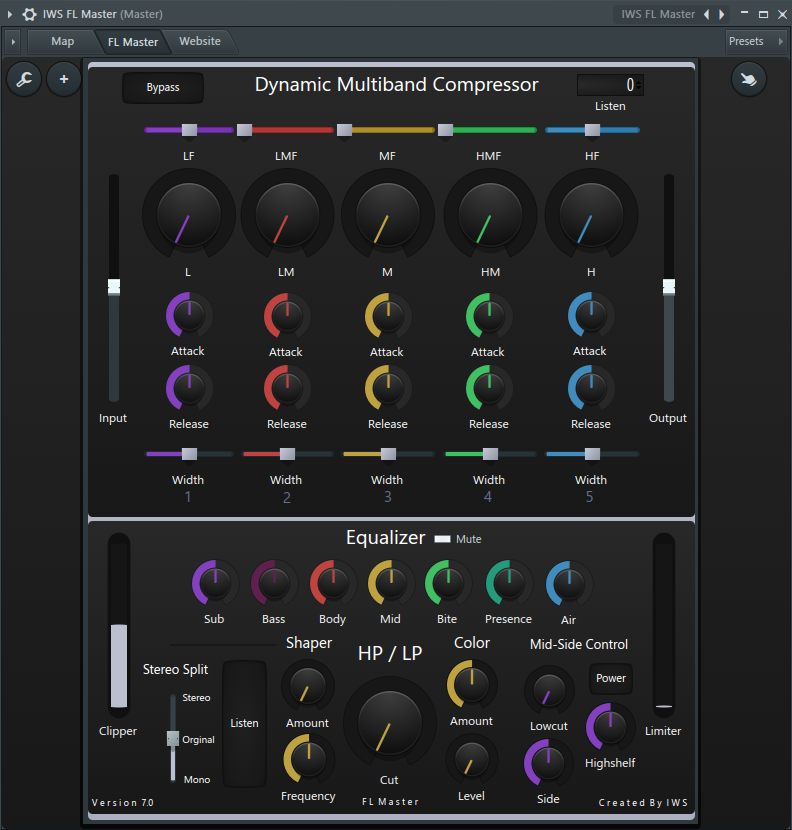Click the Bite EQ knob
The image size is (792, 830).
448,583
